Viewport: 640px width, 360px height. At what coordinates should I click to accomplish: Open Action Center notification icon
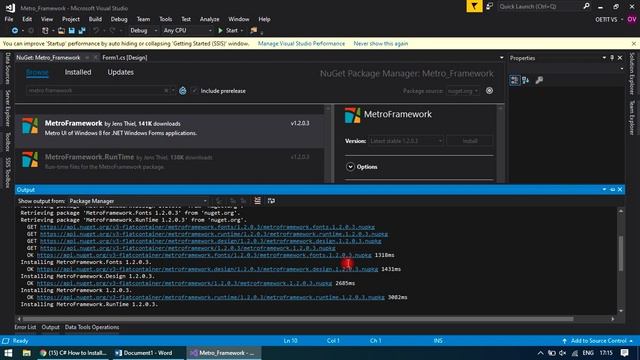(x=624, y=353)
